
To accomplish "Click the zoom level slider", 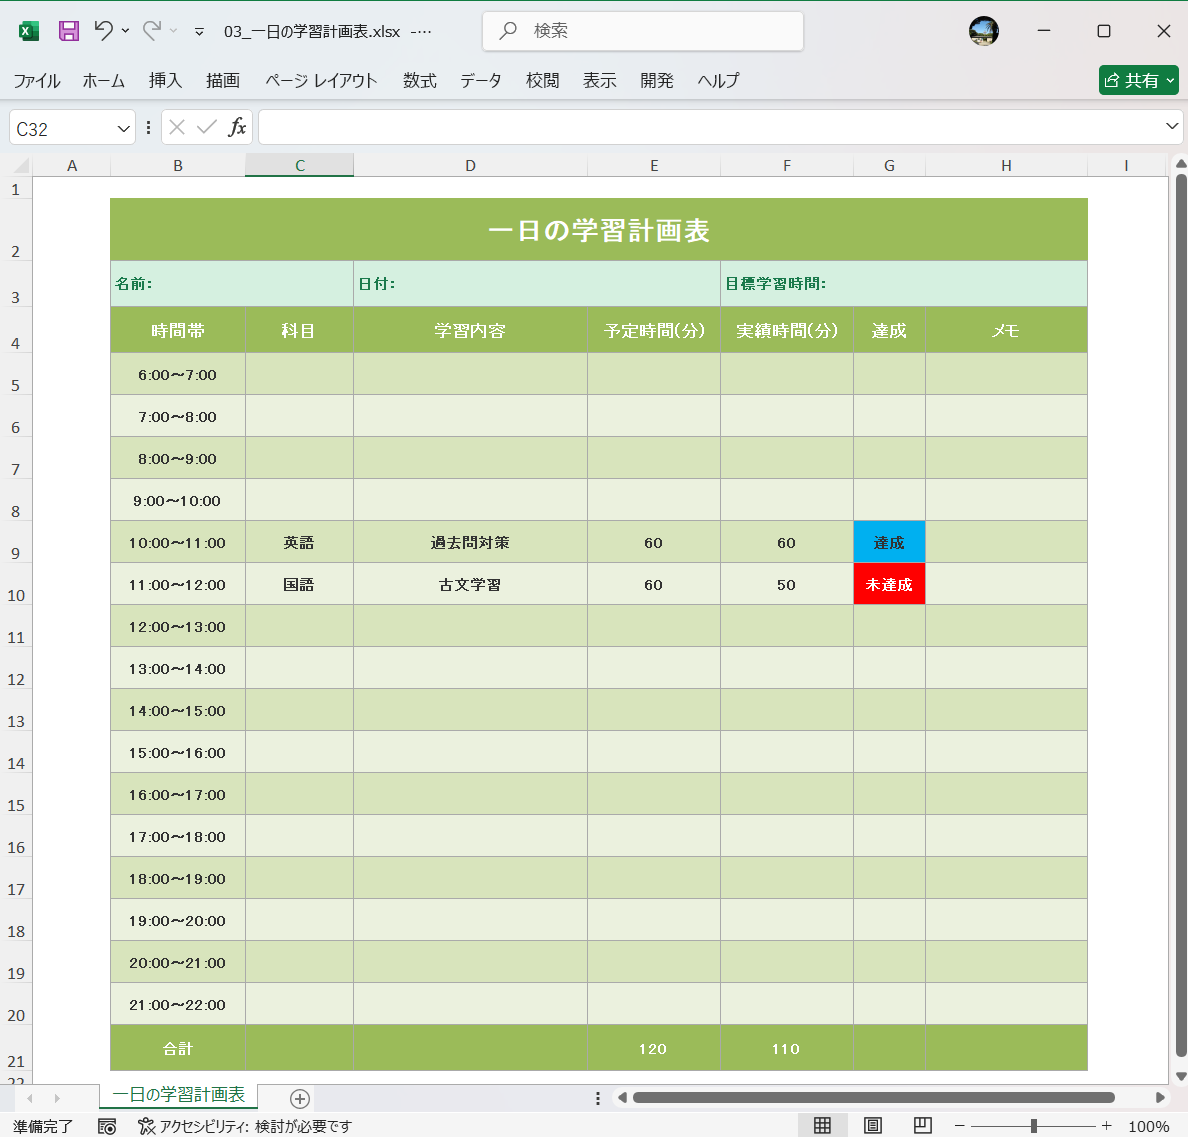I will pyautogui.click(x=1032, y=1126).
